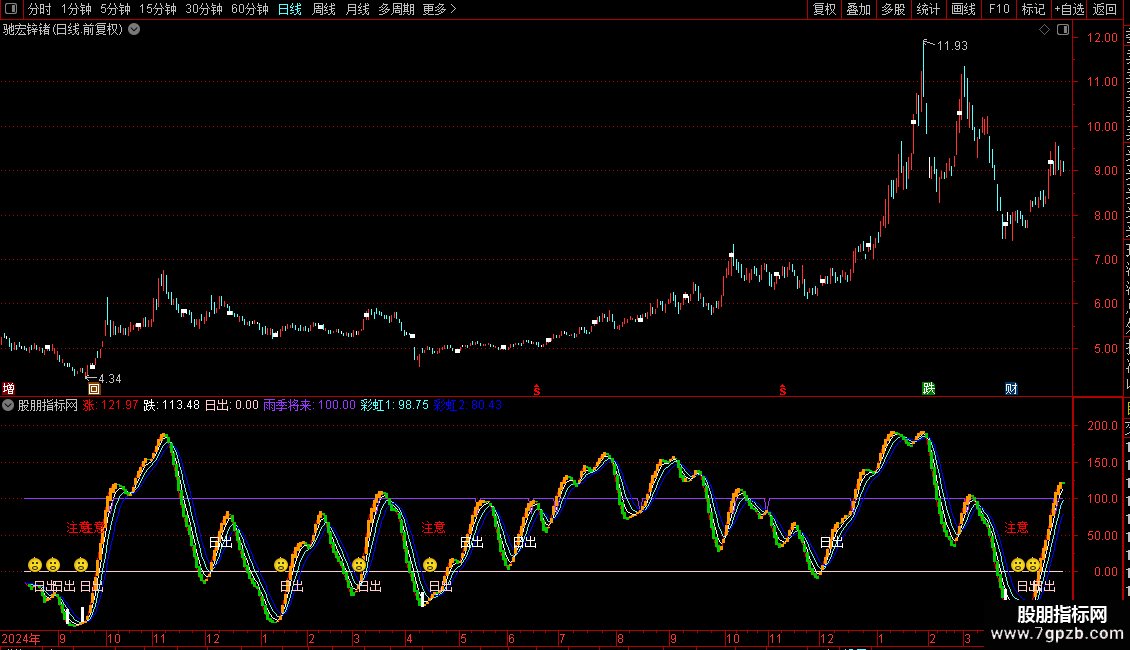This screenshot has width=1130, height=650.
Task: Click the 2024年 label on time axis
Action: click(21, 638)
